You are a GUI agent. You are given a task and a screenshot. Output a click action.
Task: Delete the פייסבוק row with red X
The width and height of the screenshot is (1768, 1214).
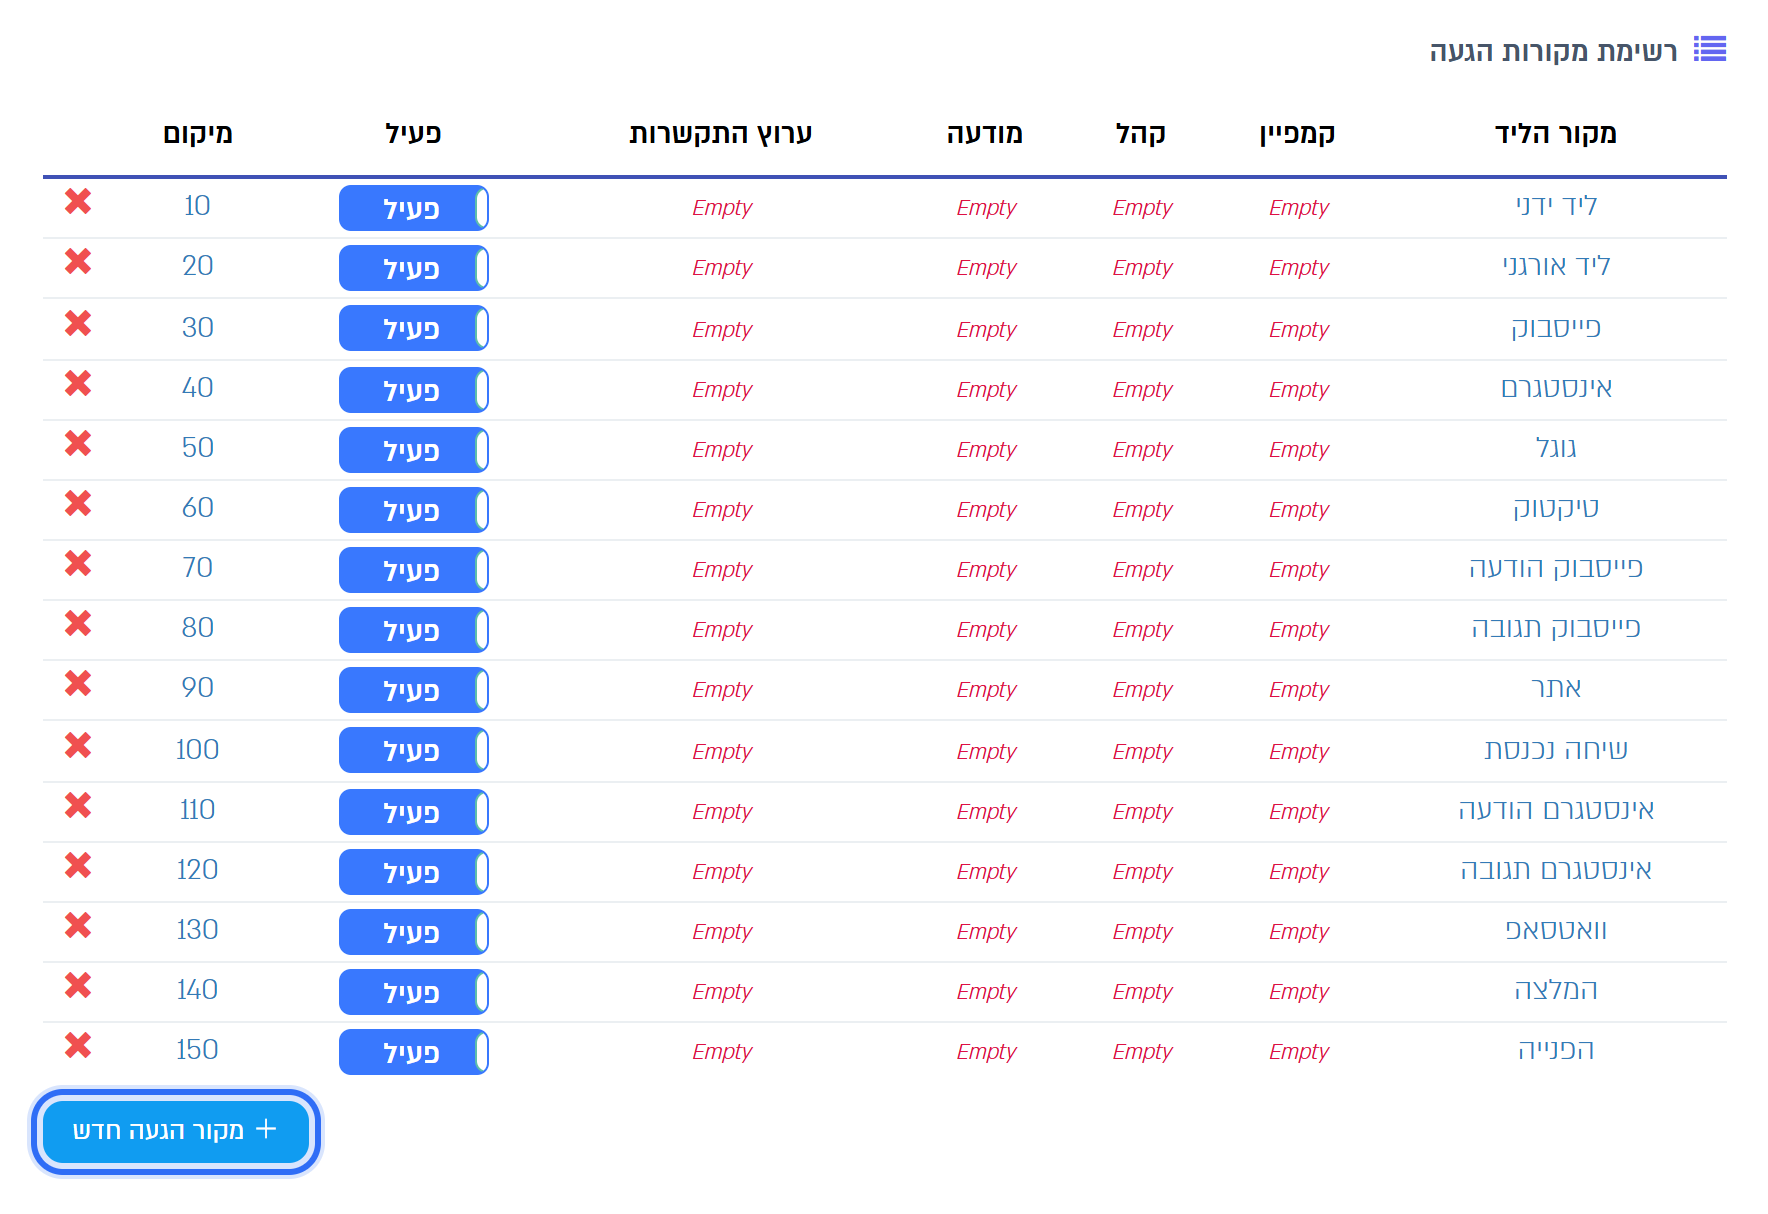78,324
